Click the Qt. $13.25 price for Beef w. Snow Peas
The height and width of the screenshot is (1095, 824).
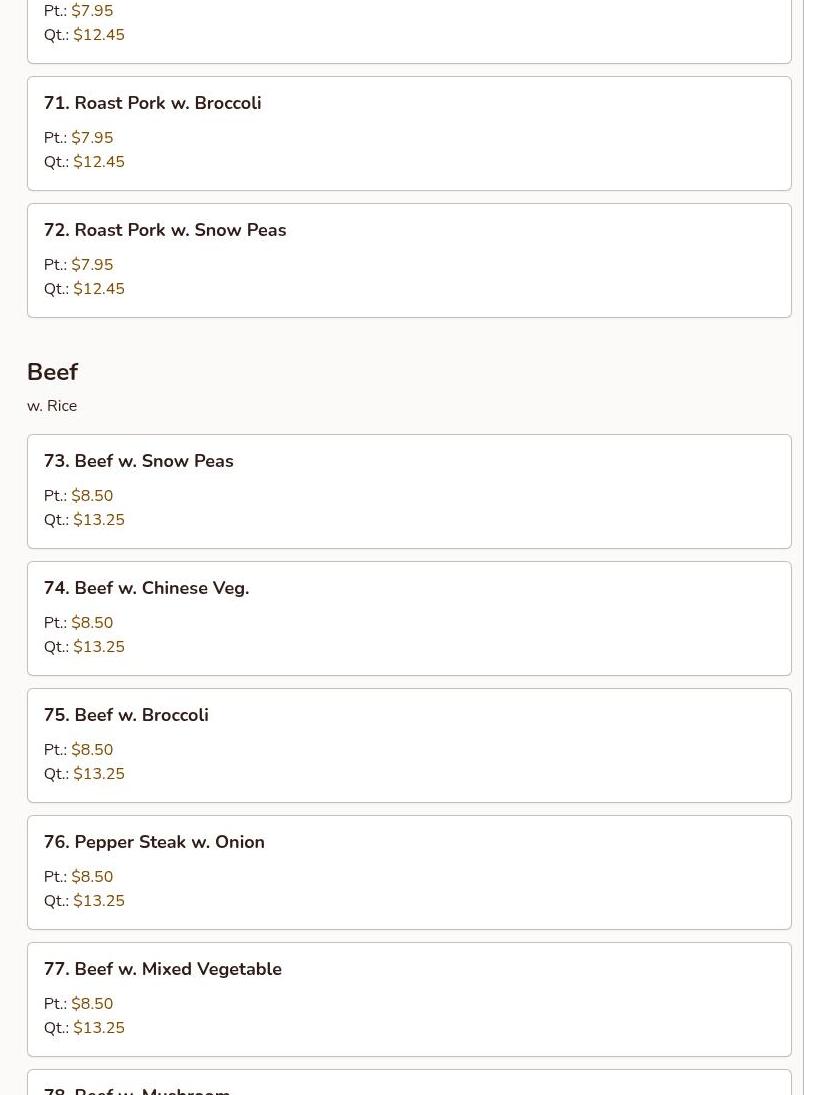pyautogui.click(x=84, y=520)
